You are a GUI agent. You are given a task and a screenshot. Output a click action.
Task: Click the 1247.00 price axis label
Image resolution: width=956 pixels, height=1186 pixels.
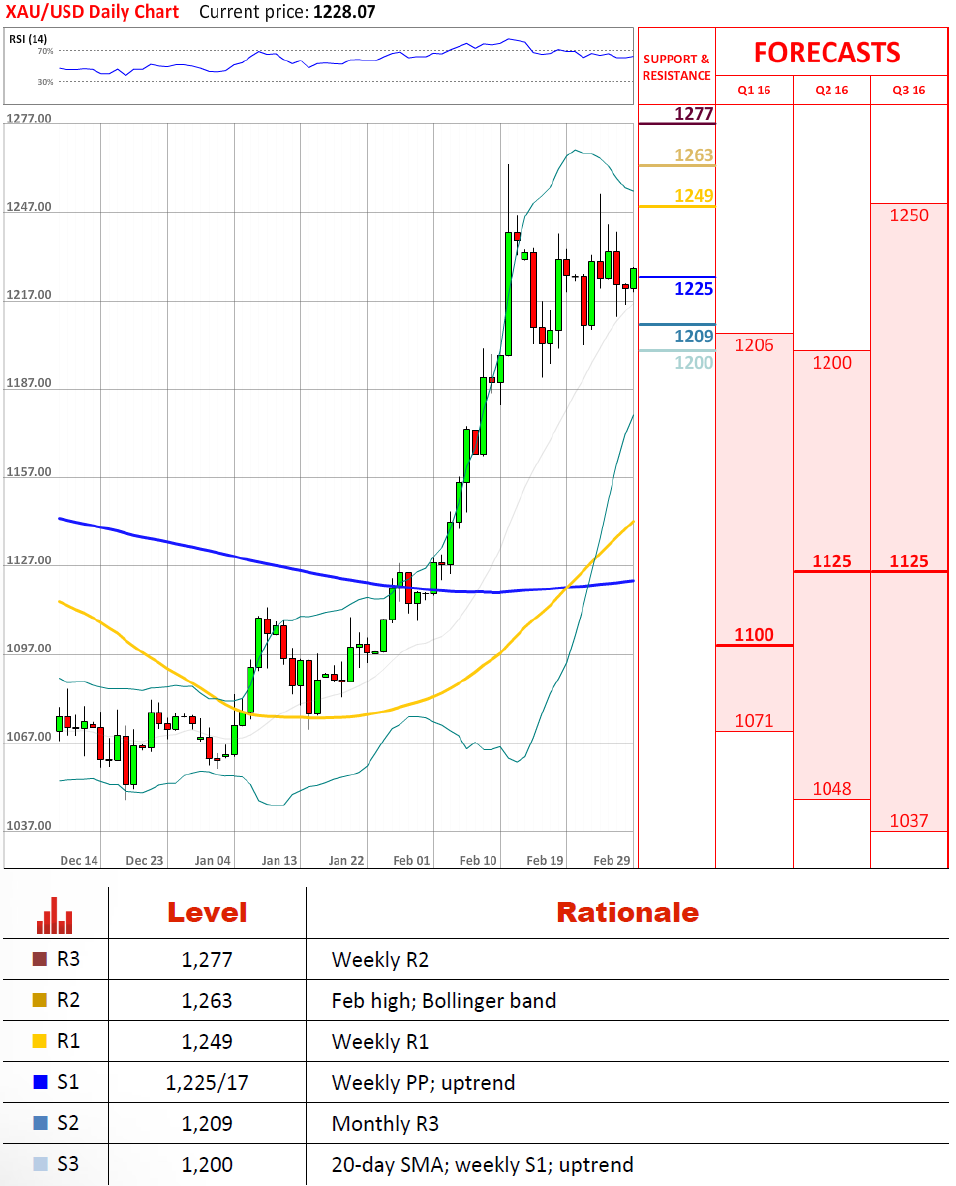pyautogui.click(x=29, y=206)
